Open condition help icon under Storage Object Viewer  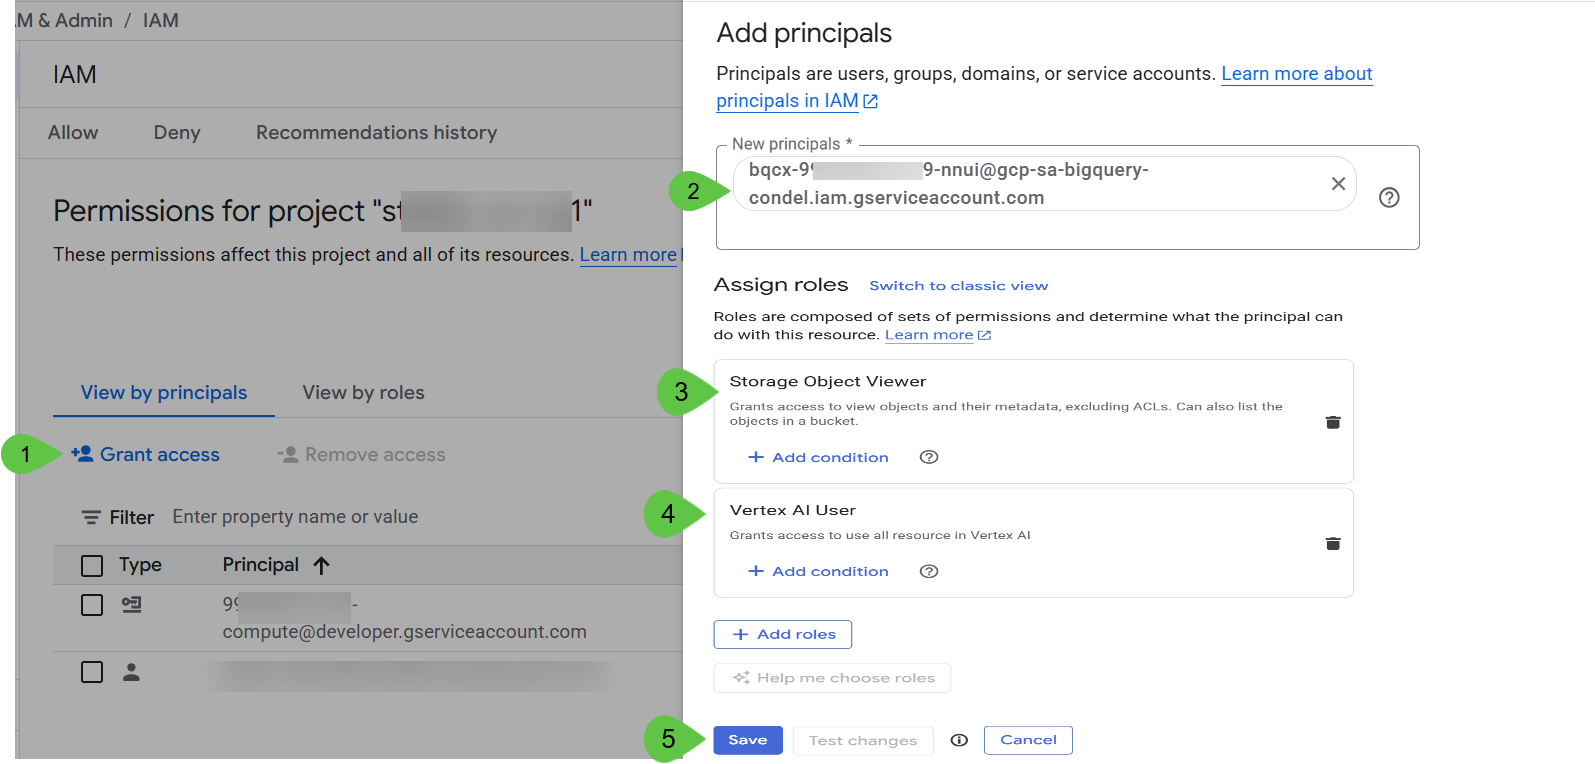(x=929, y=457)
